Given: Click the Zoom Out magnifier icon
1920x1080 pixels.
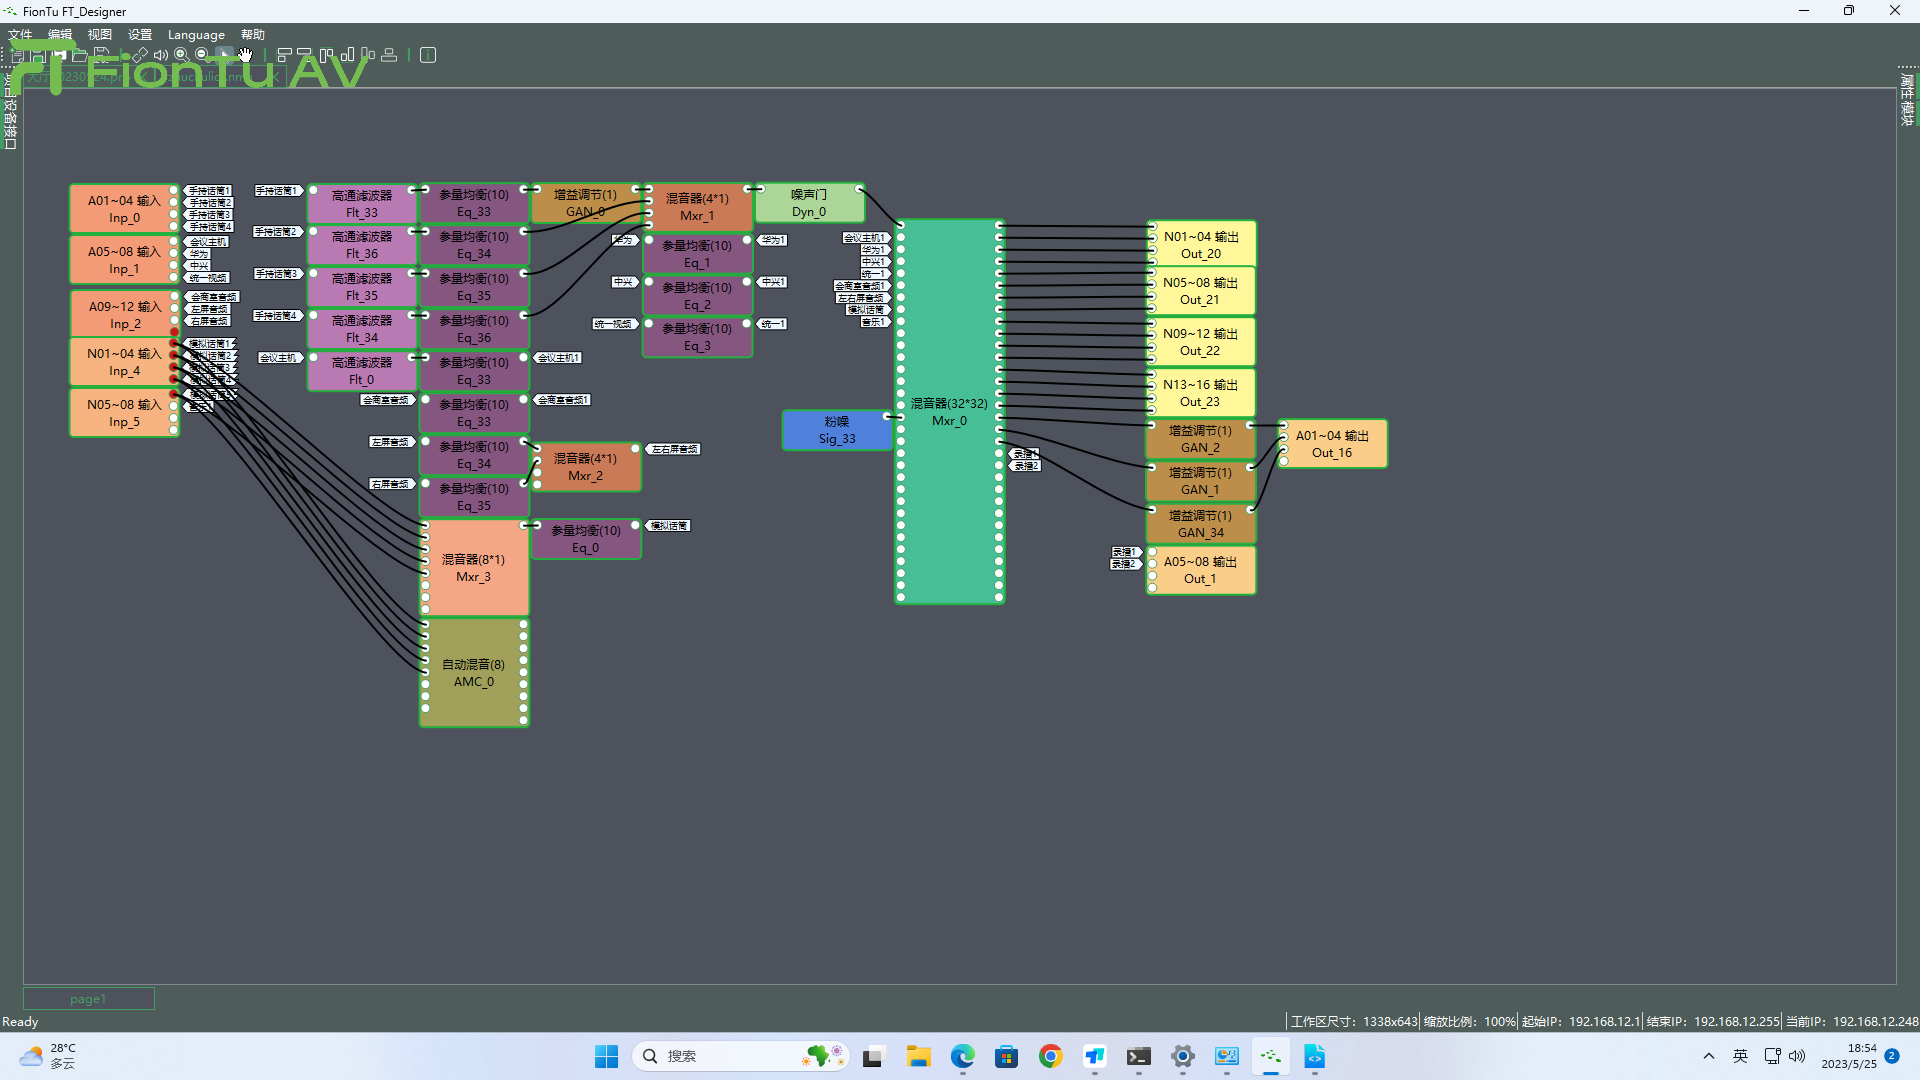Looking at the screenshot, I should pyautogui.click(x=202, y=55).
